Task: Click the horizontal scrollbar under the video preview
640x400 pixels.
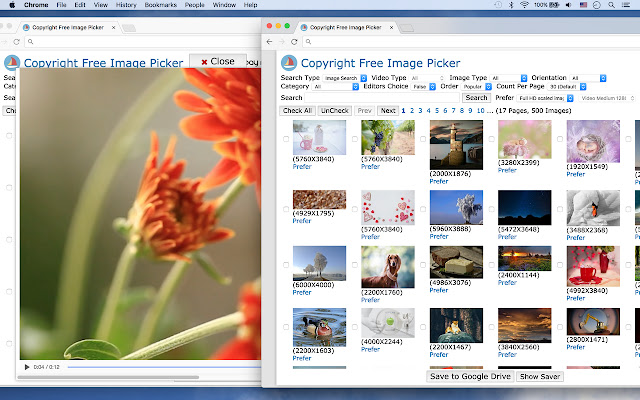Action: point(108,377)
